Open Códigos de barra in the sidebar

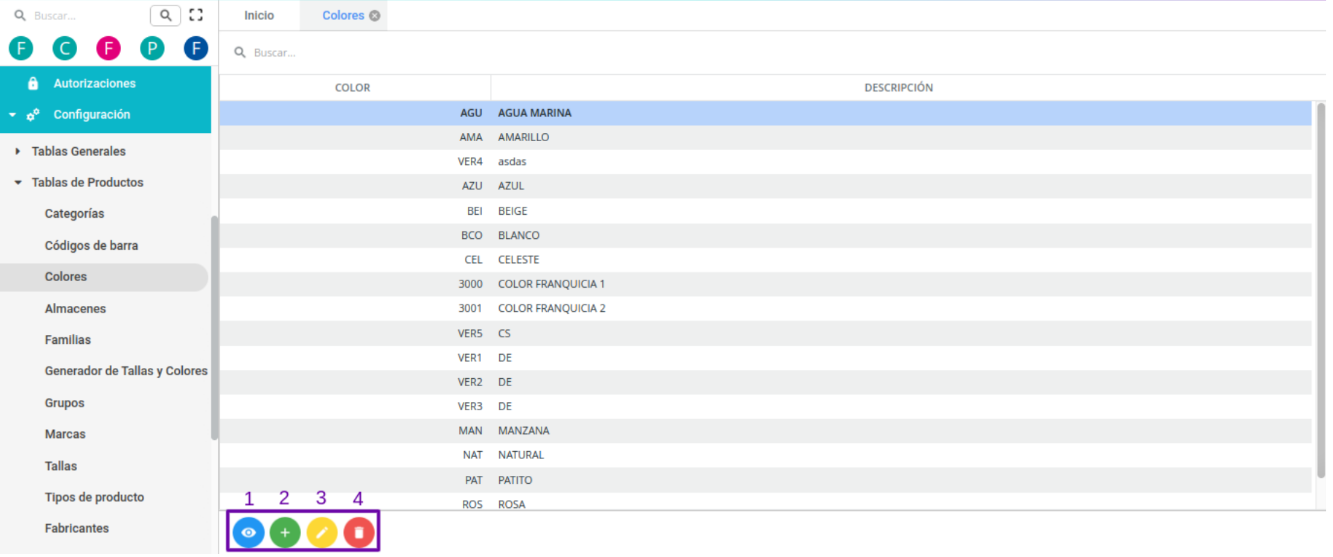point(91,245)
